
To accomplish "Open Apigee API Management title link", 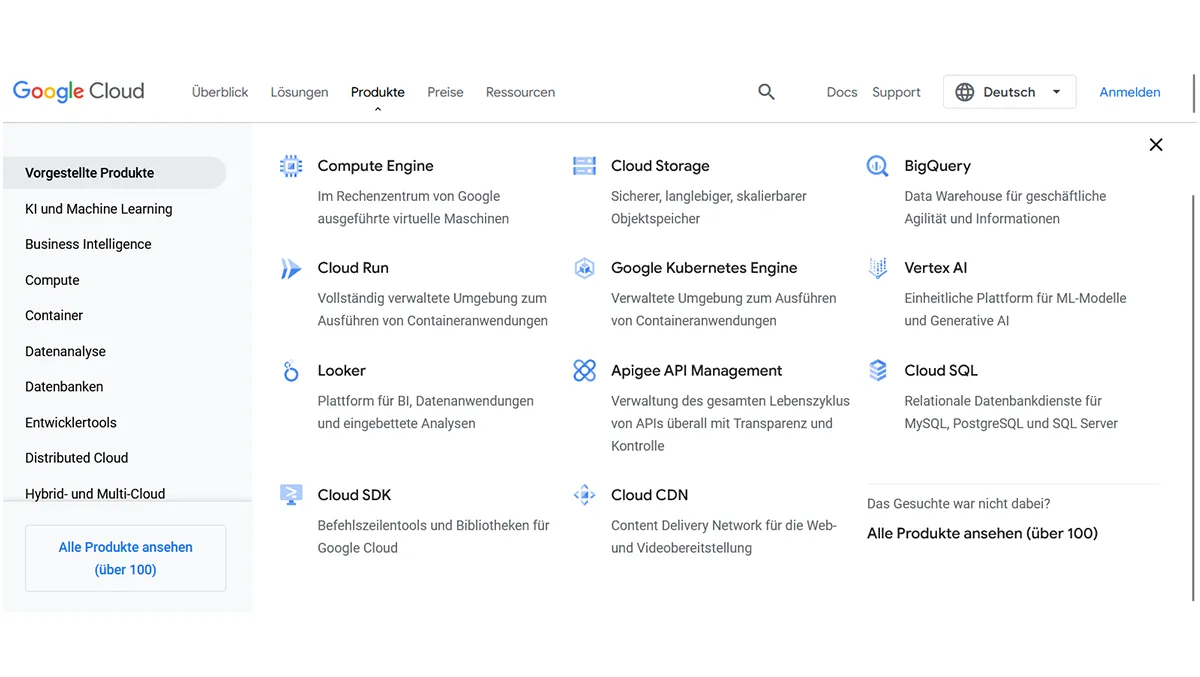I will pos(697,371).
